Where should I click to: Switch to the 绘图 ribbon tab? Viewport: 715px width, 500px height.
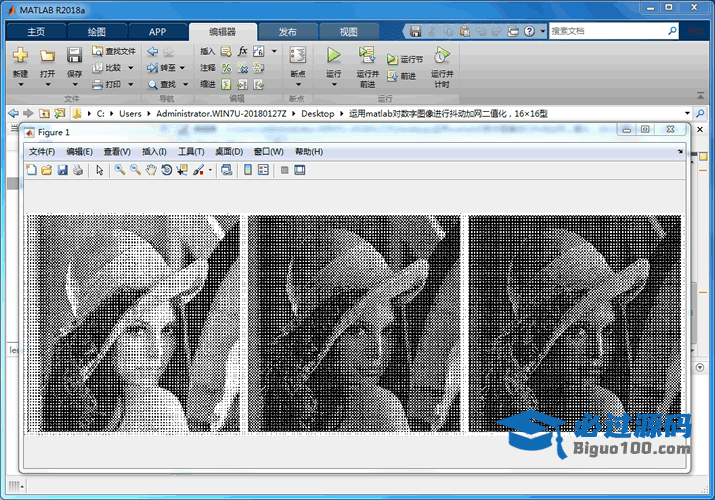pos(96,32)
